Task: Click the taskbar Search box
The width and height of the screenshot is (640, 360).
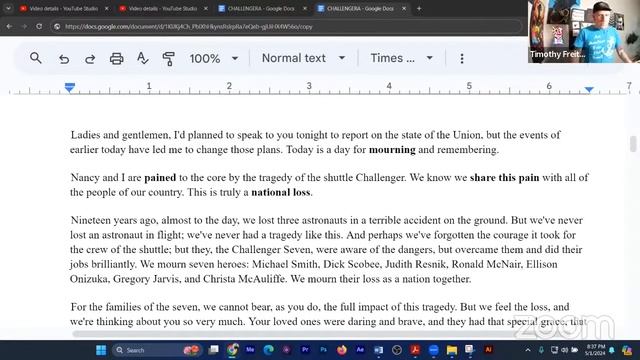Action: (156, 350)
